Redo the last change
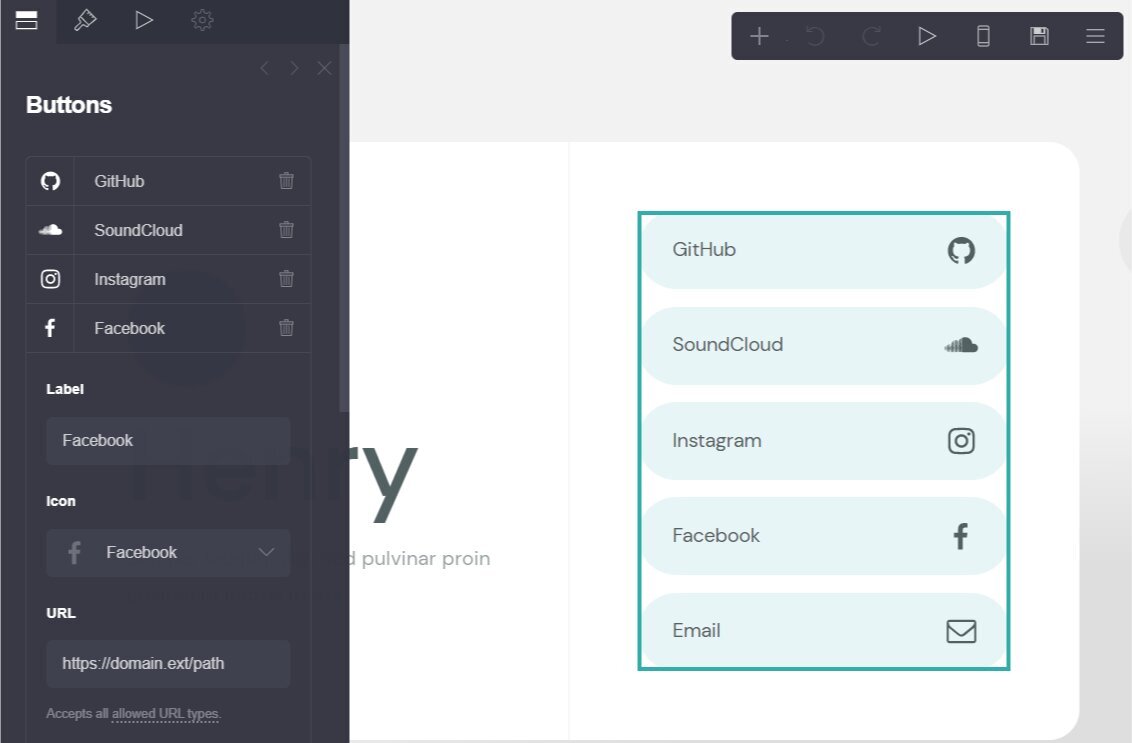 click(871, 36)
